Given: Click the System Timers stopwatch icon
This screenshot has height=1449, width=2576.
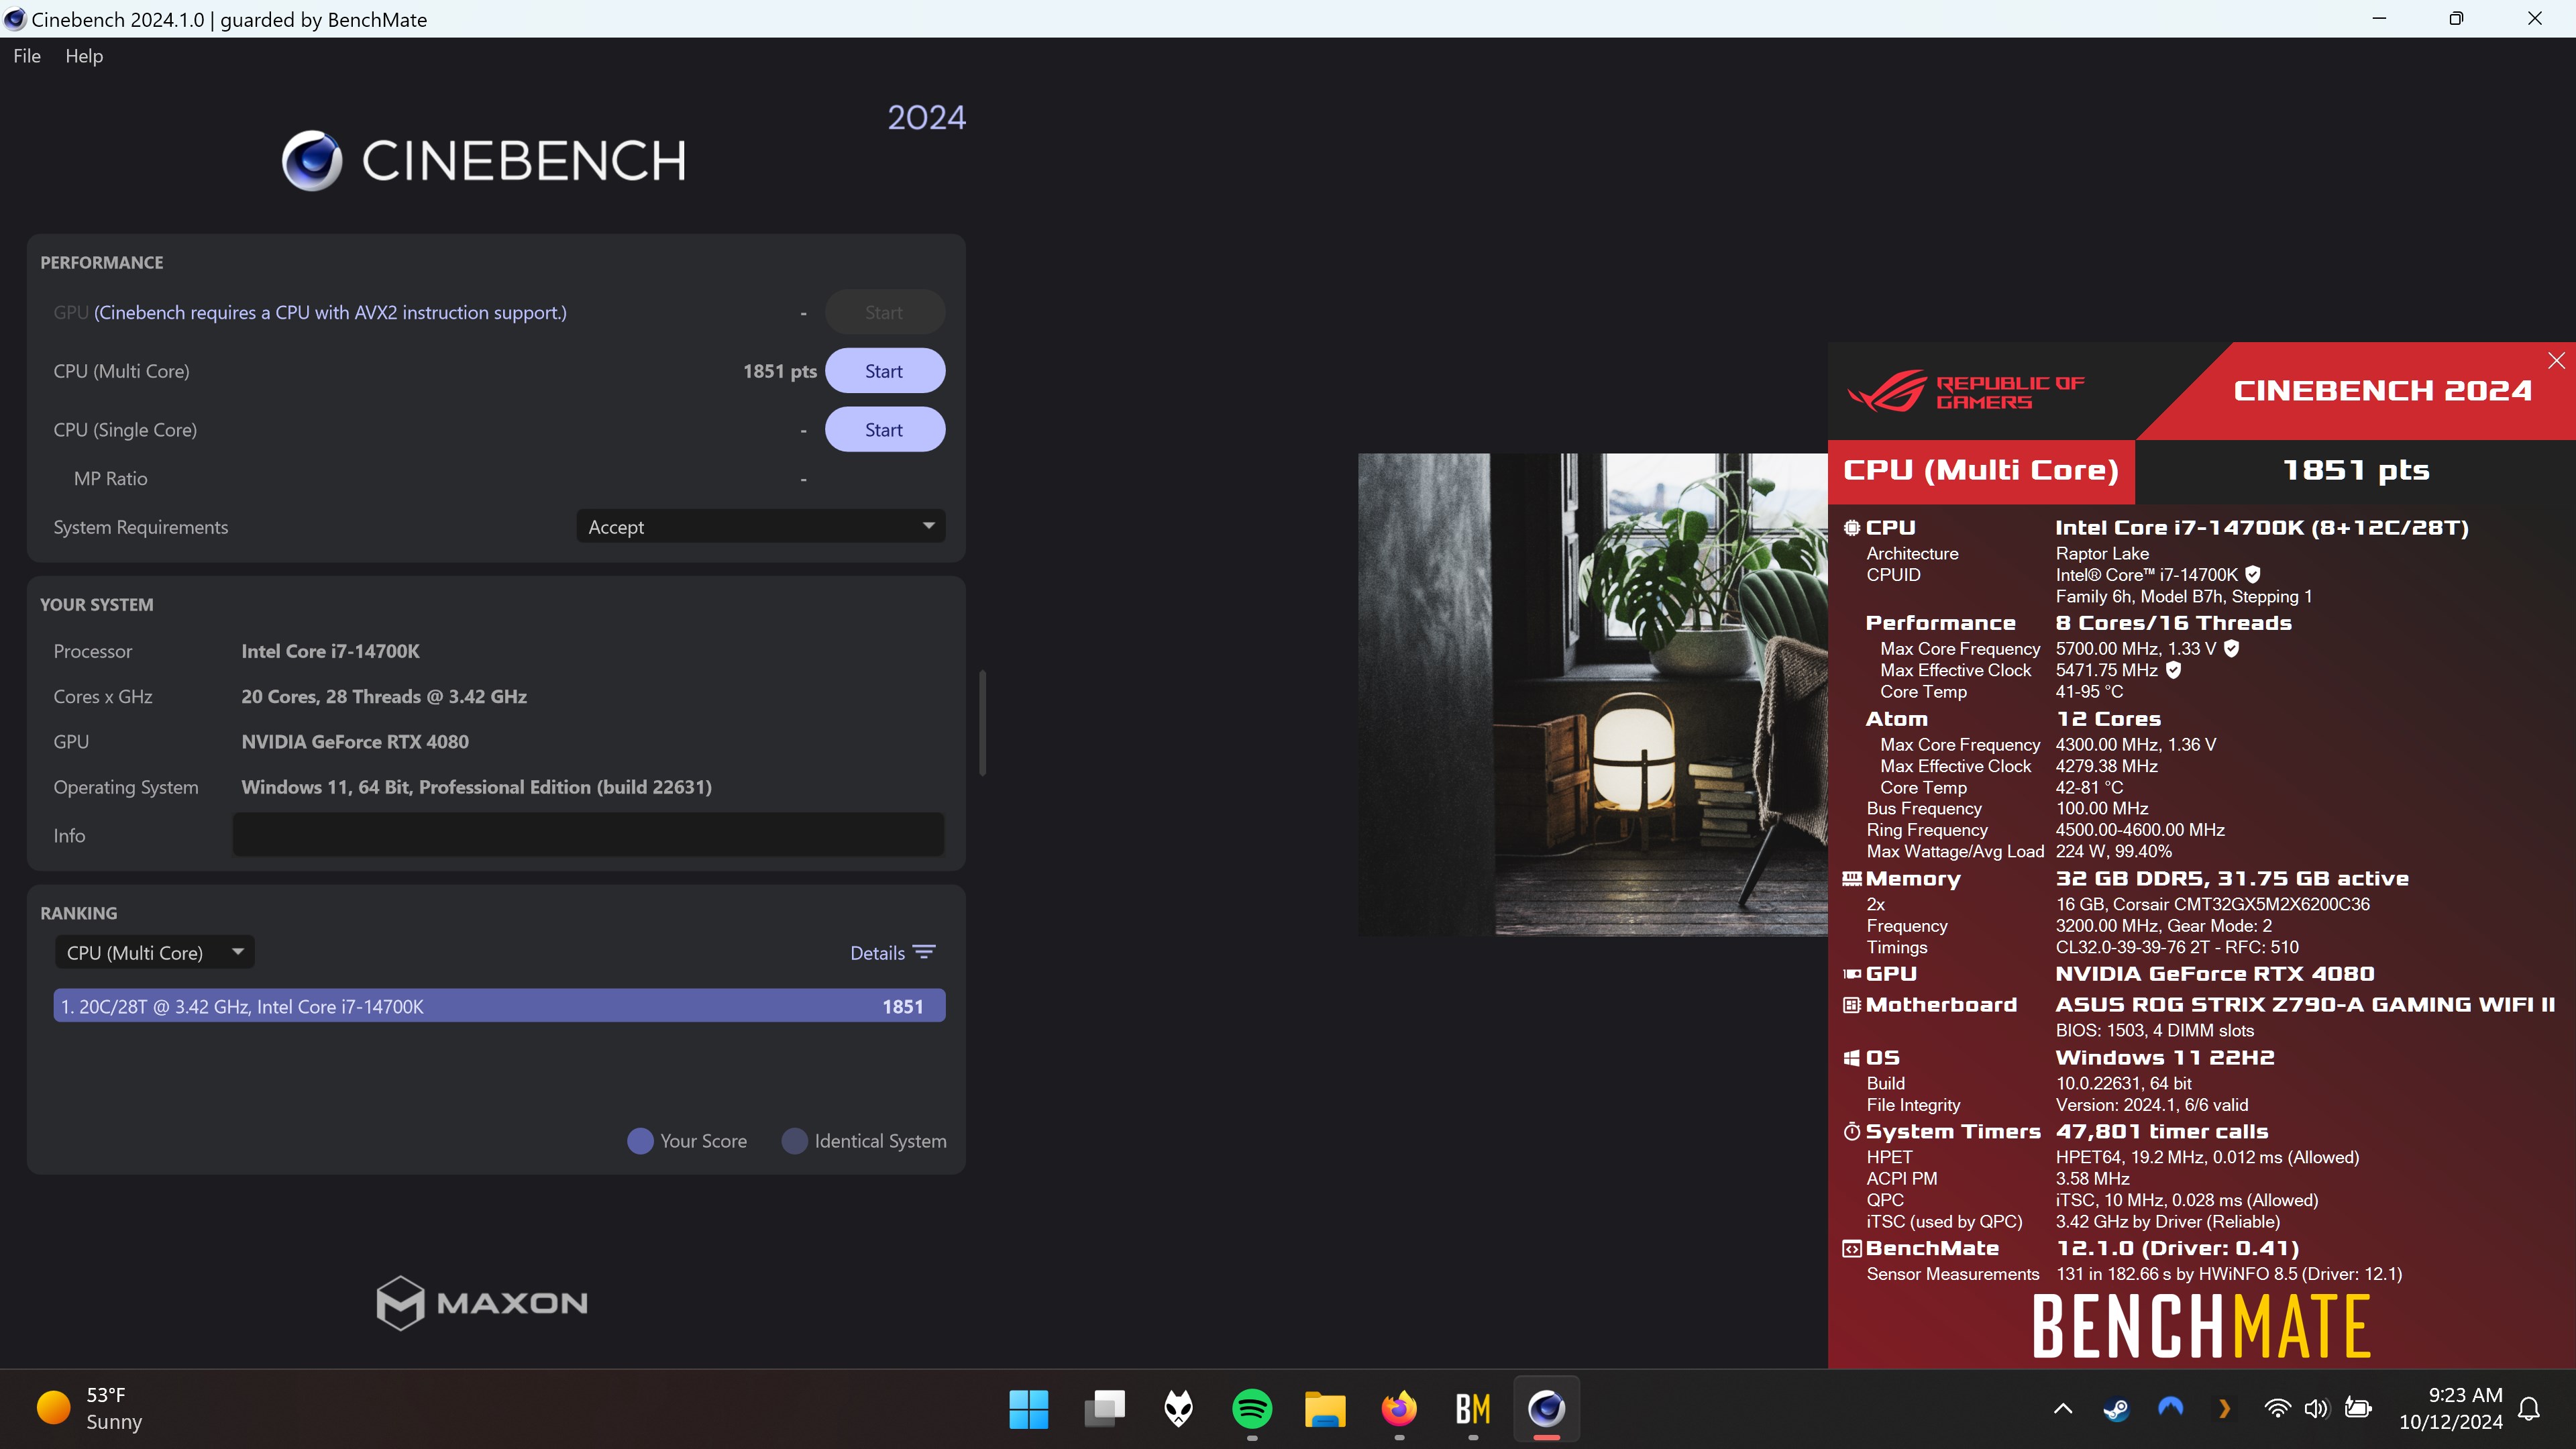Looking at the screenshot, I should (1852, 1131).
